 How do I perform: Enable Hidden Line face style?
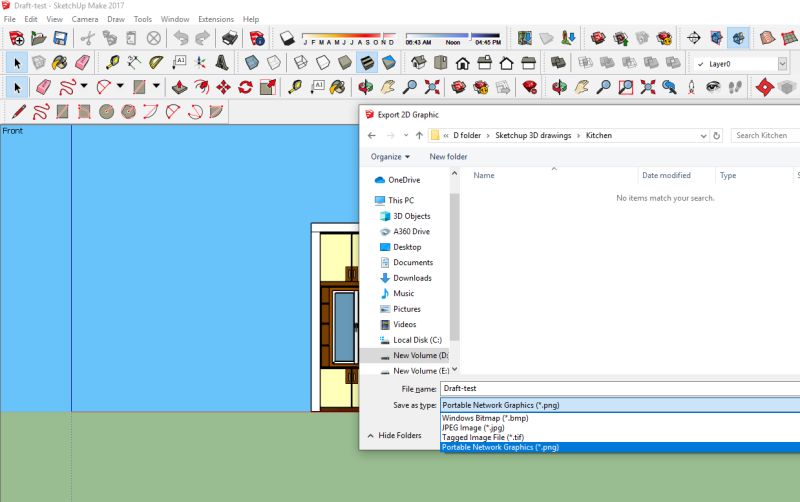tap(322, 63)
